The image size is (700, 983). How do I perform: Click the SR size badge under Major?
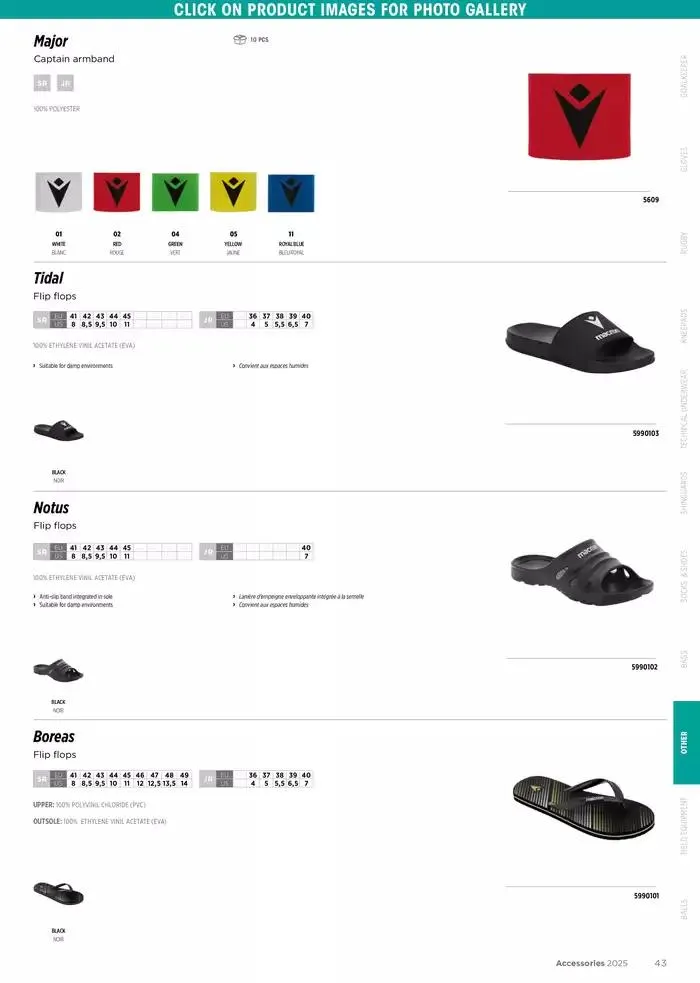pos(42,83)
